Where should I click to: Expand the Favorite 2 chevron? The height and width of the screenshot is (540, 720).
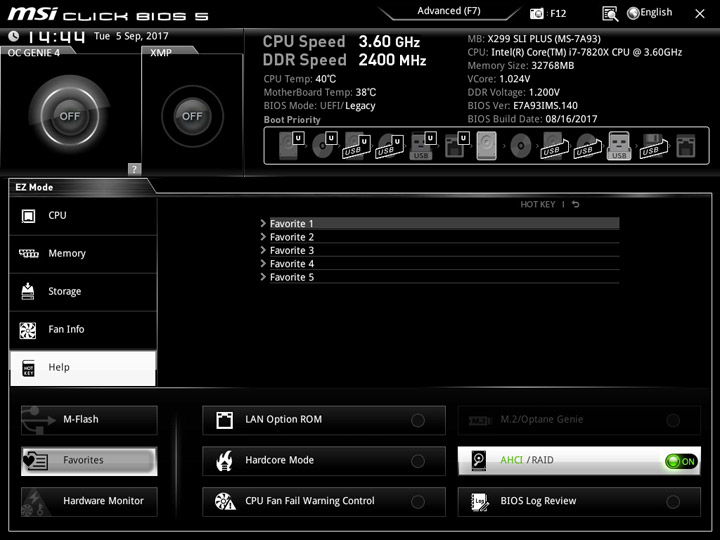click(x=263, y=236)
